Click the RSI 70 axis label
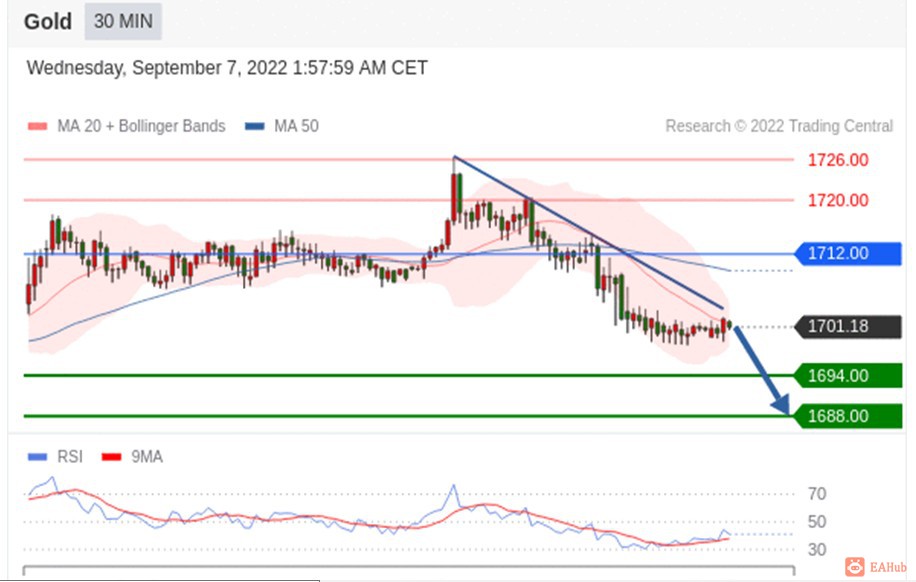Viewport: 916px width, 582px height. coord(817,494)
